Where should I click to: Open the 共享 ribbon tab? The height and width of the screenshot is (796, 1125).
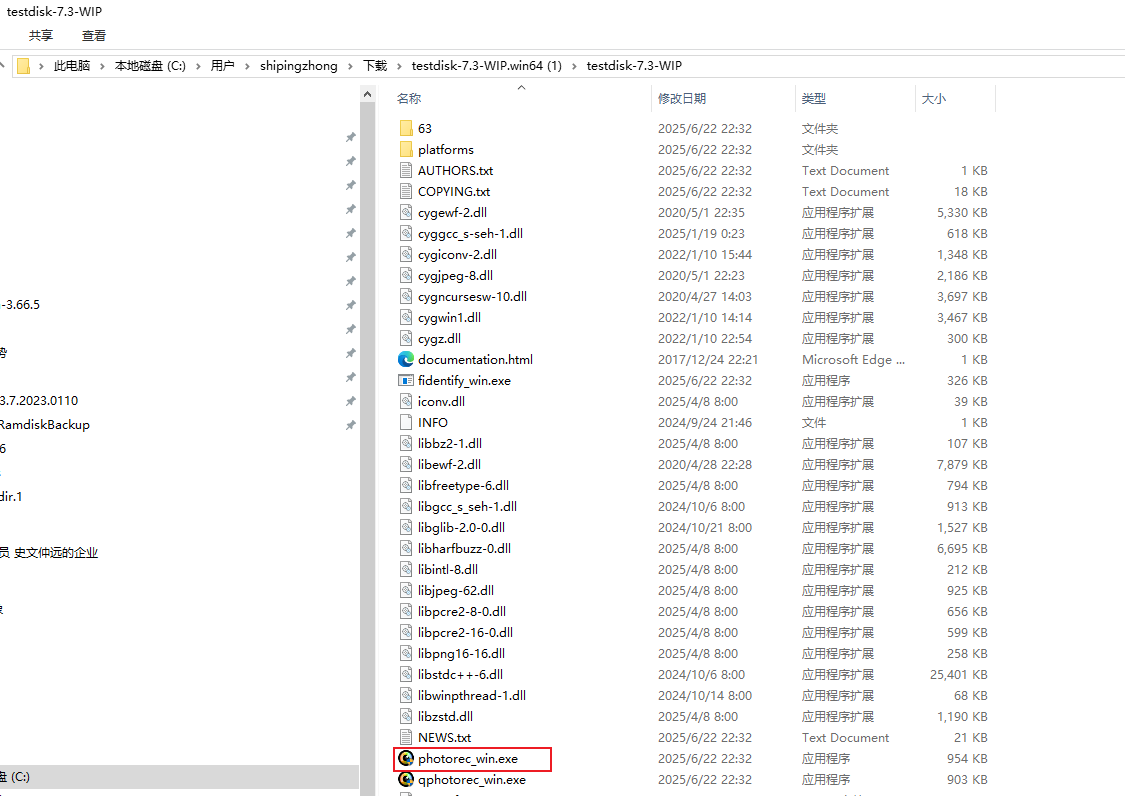coord(41,35)
